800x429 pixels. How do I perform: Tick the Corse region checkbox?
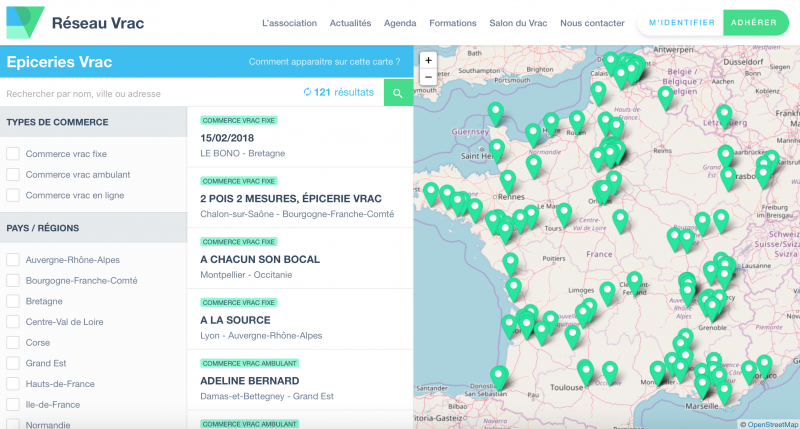click(13, 342)
